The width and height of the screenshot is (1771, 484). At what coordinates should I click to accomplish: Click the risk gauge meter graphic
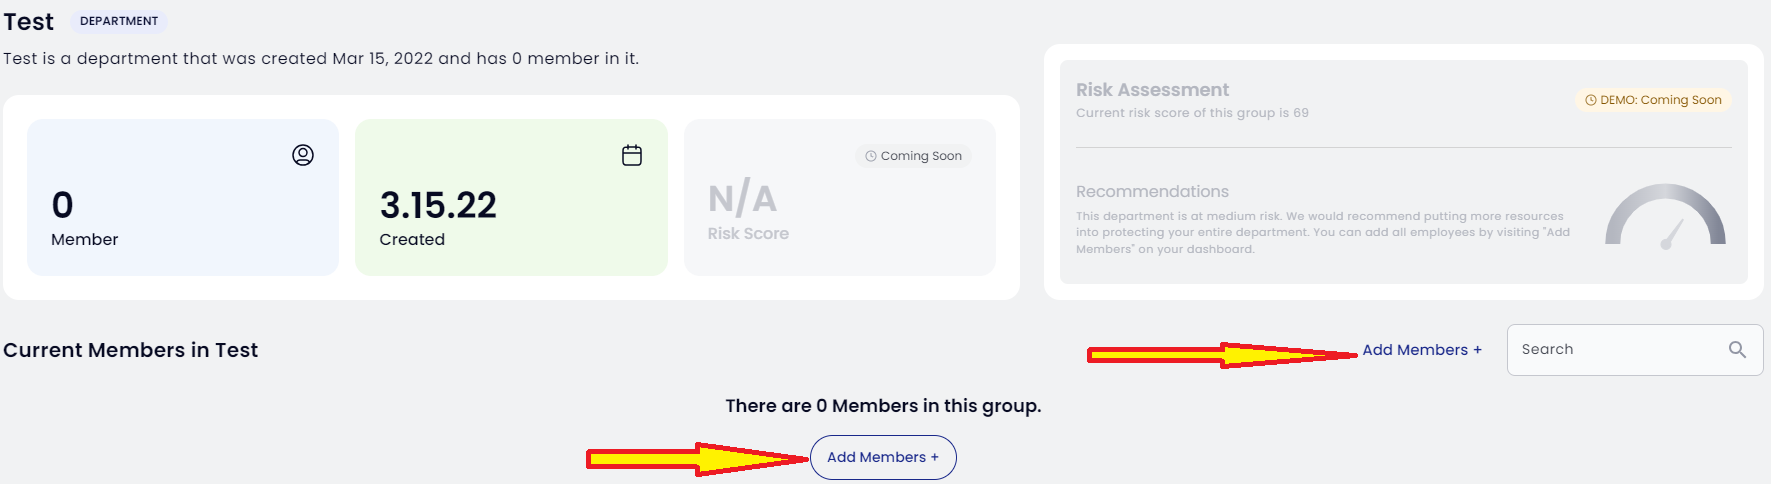tap(1665, 215)
